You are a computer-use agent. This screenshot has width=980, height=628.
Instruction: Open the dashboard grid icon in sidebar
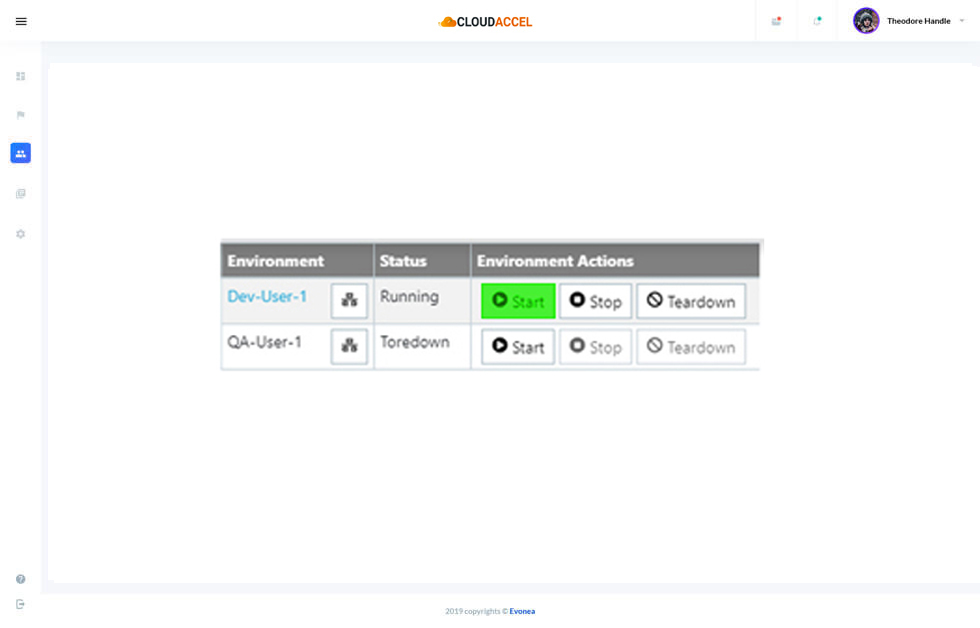point(20,76)
